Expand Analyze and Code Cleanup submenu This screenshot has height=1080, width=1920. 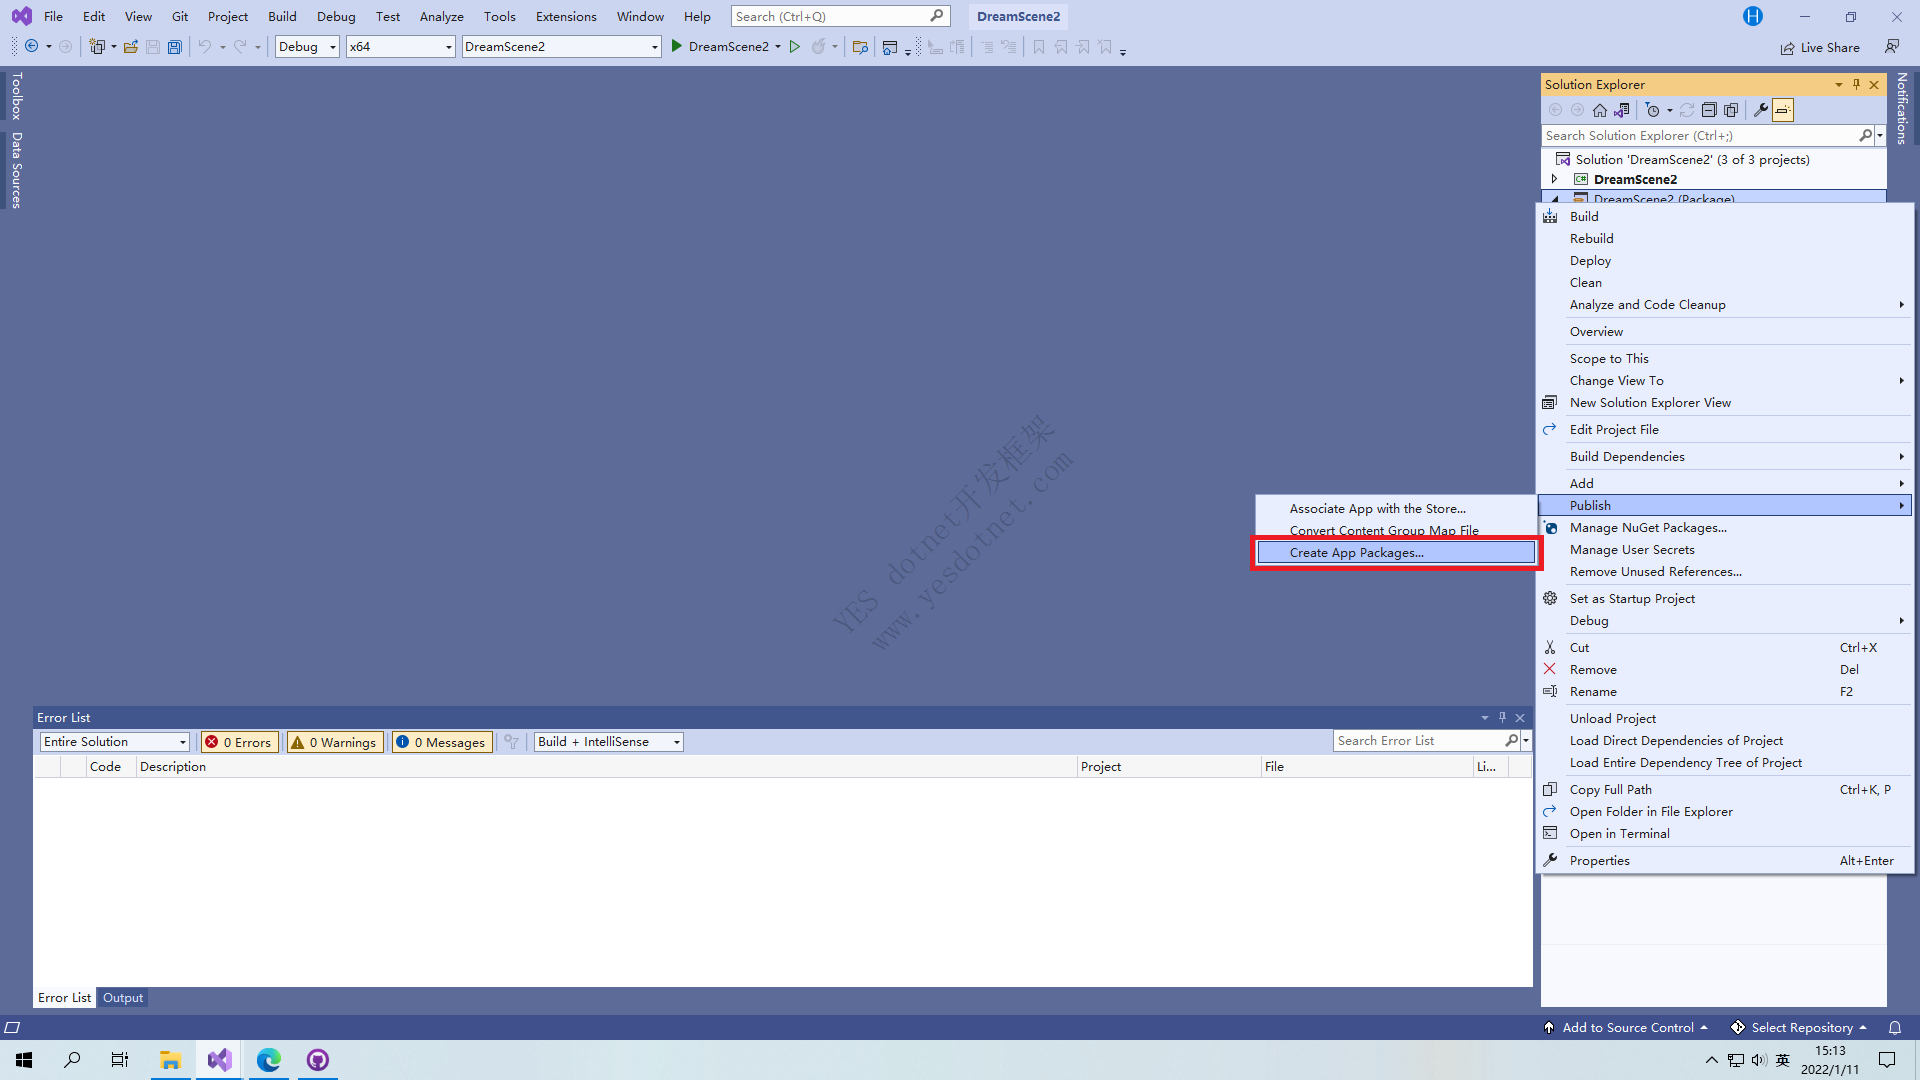1726,305
